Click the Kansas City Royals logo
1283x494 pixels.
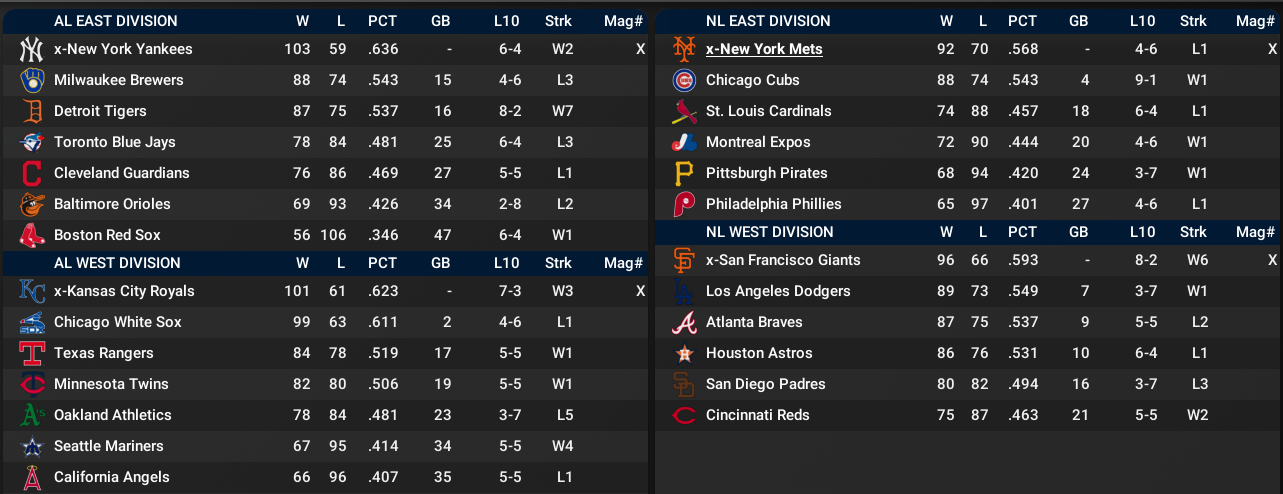[32, 291]
